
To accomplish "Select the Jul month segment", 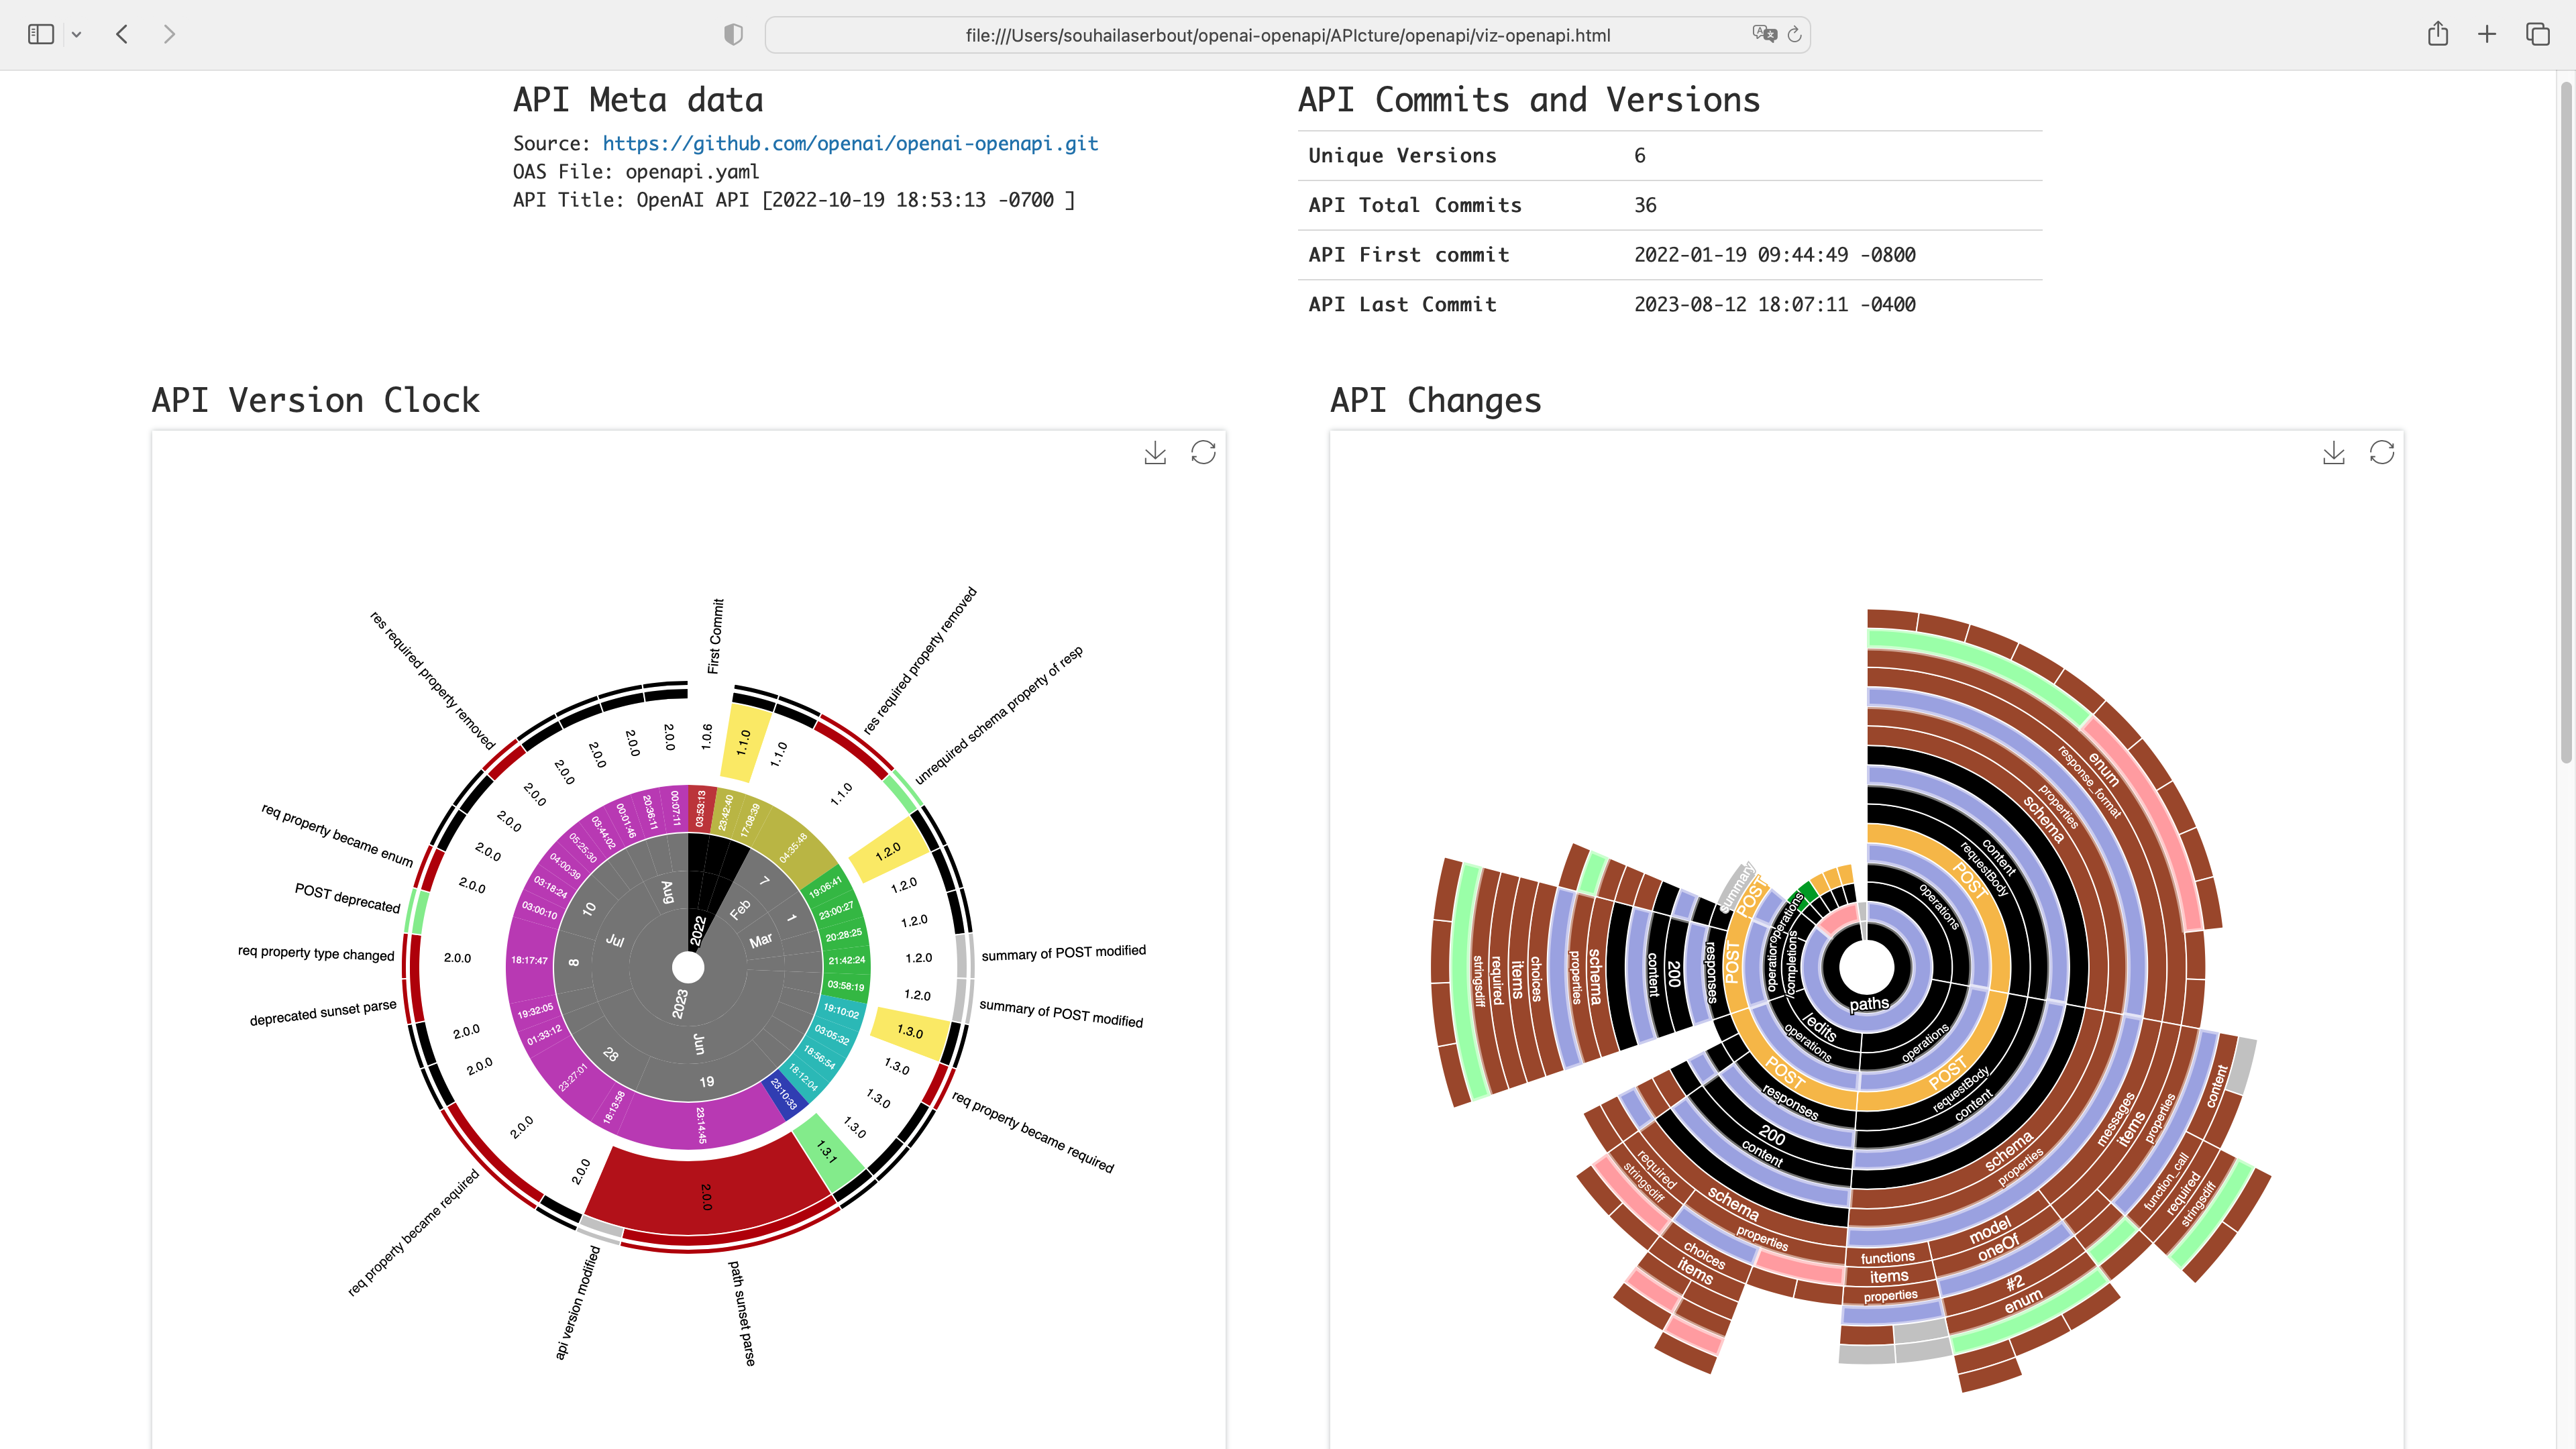I will tap(615, 941).
